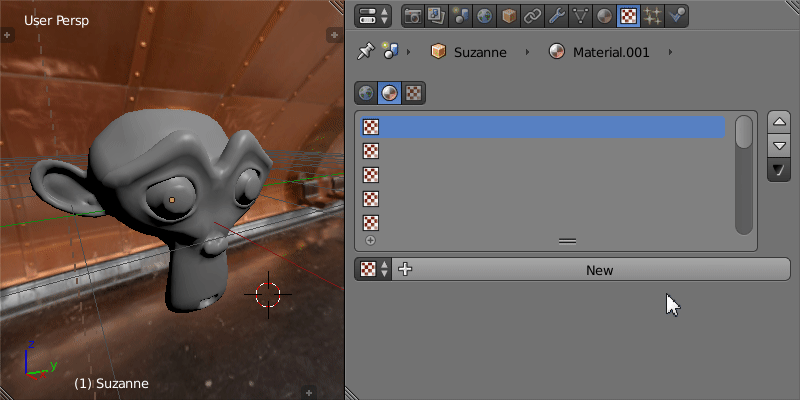Show material textures with the sphere button
The image size is (800, 400).
(x=390, y=93)
